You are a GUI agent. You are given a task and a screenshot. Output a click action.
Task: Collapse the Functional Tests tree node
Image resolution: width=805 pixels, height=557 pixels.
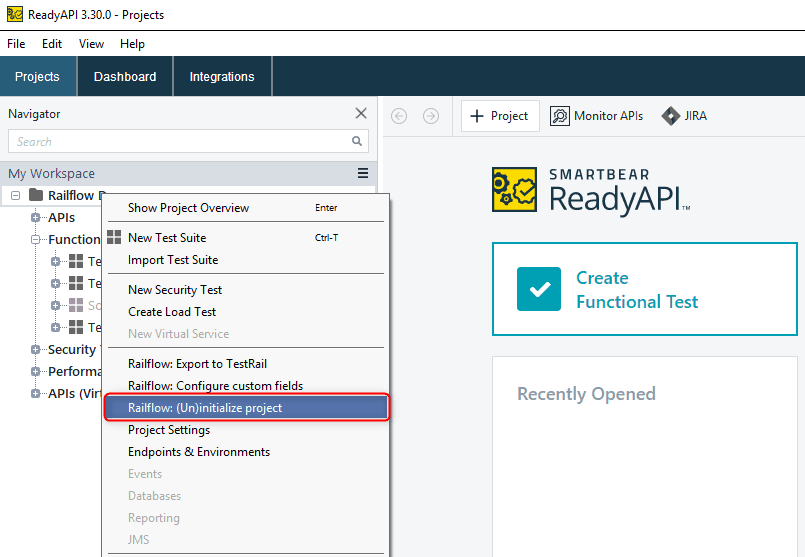pos(35,240)
